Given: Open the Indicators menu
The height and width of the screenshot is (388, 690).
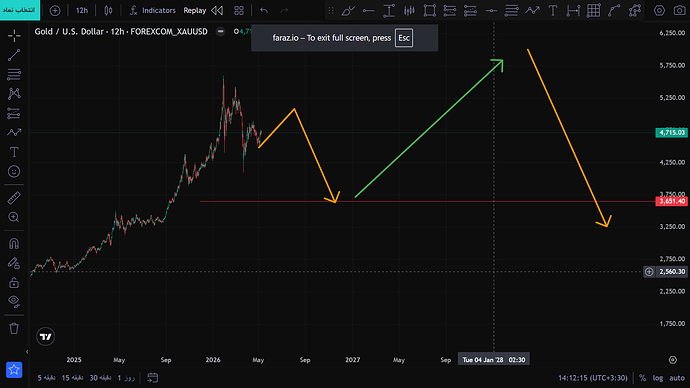Looking at the screenshot, I should point(152,10).
